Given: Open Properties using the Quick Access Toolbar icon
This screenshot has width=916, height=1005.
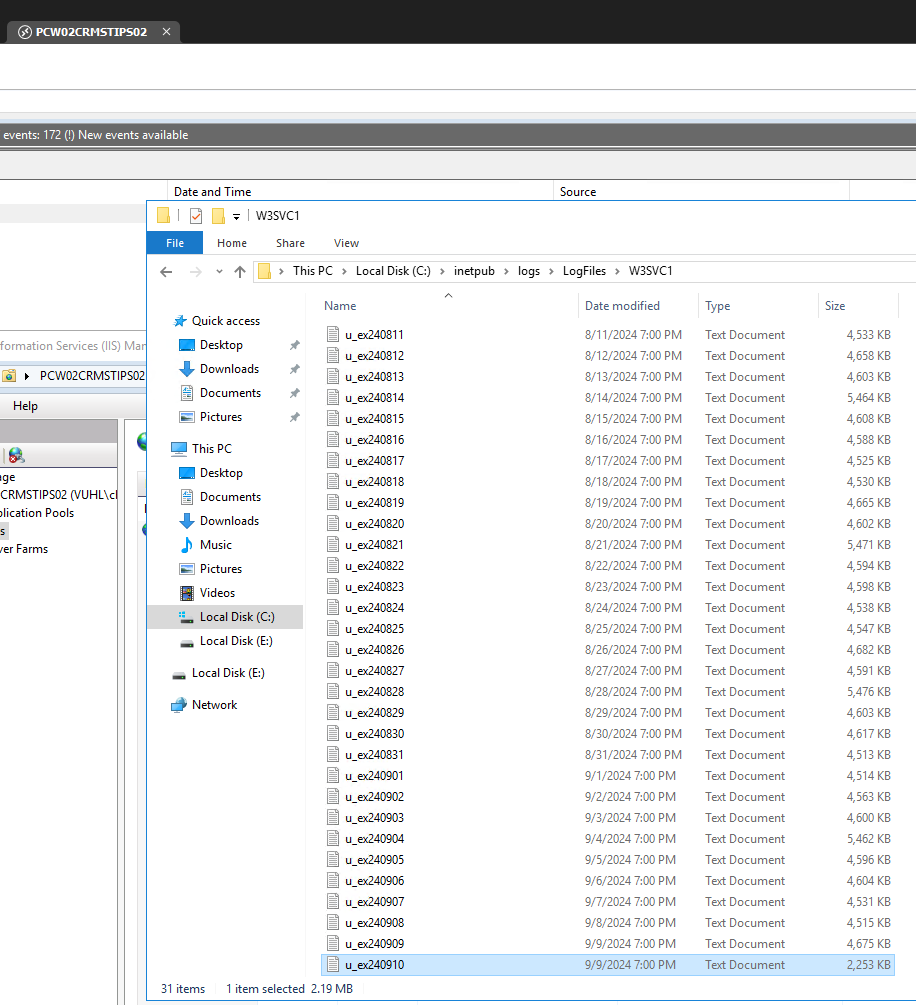Looking at the screenshot, I should click(x=195, y=215).
